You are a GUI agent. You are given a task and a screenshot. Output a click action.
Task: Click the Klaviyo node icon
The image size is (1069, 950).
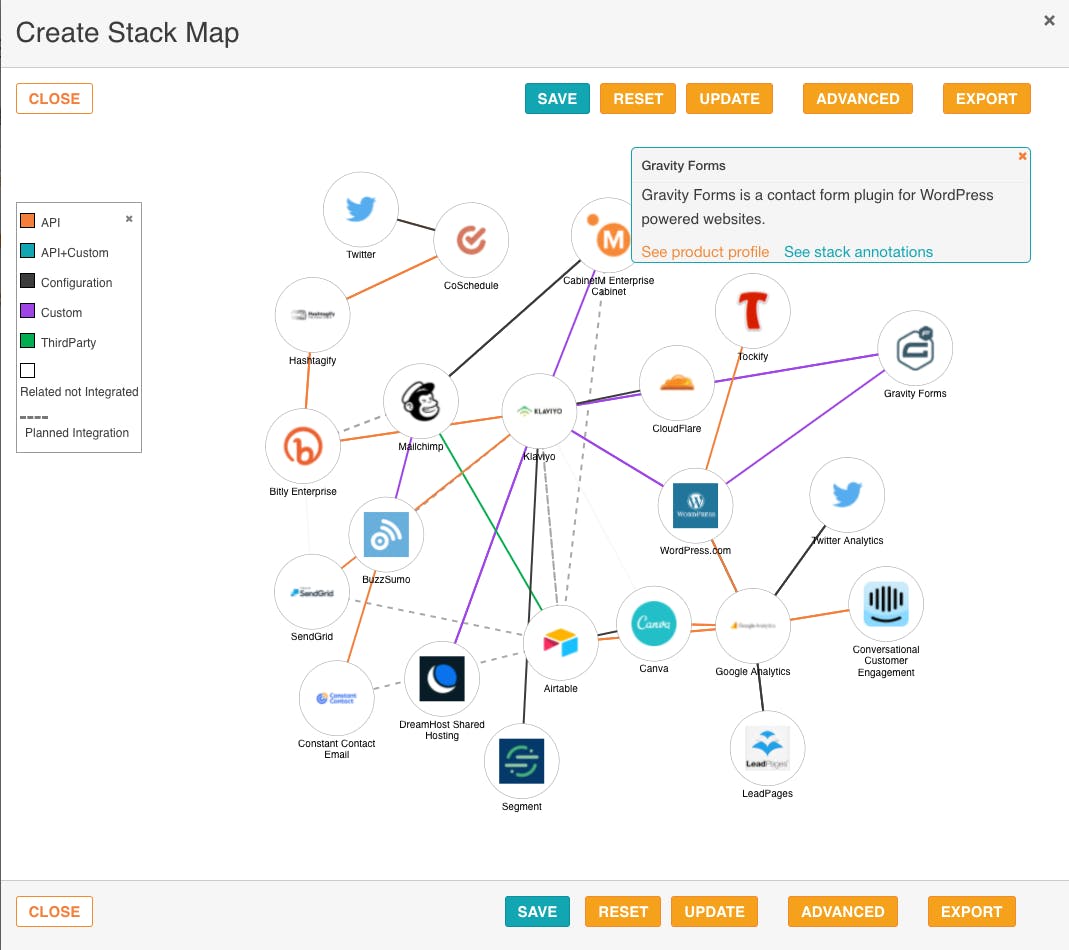click(539, 411)
